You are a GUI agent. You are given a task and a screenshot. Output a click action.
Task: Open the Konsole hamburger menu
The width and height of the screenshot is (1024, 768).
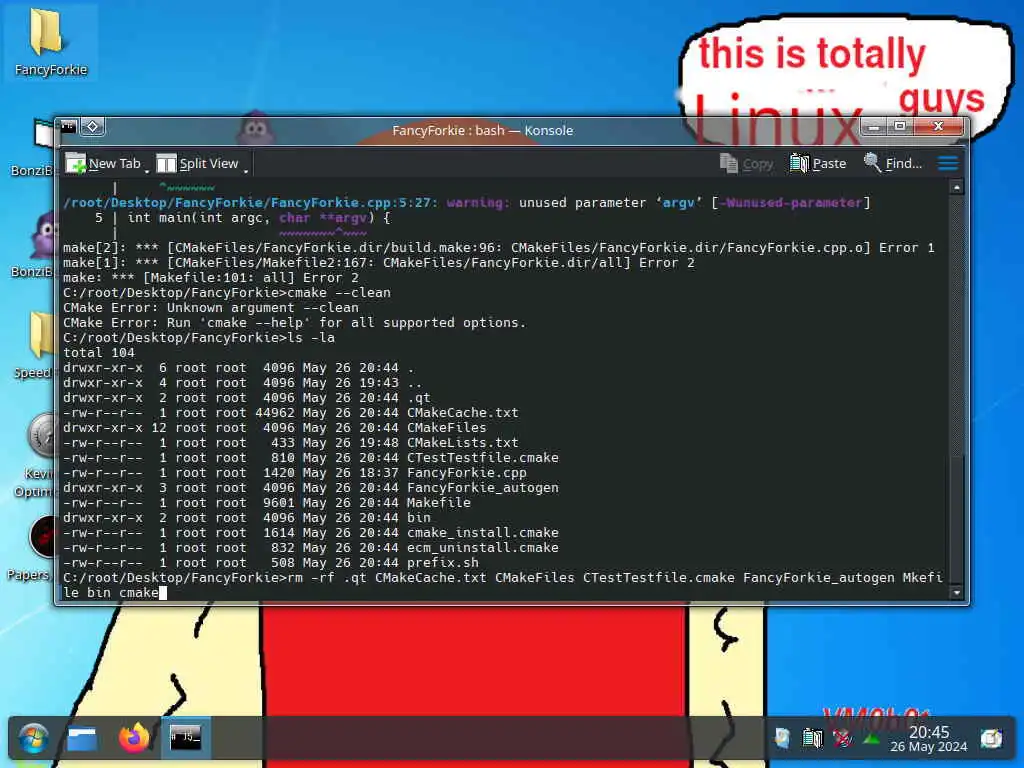(948, 163)
